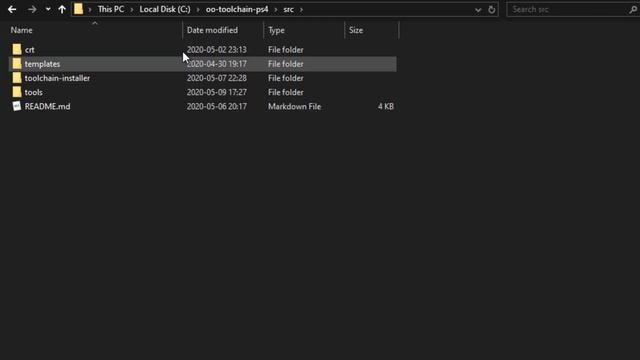Navigate to This PC breadcrumb

(x=111, y=9)
